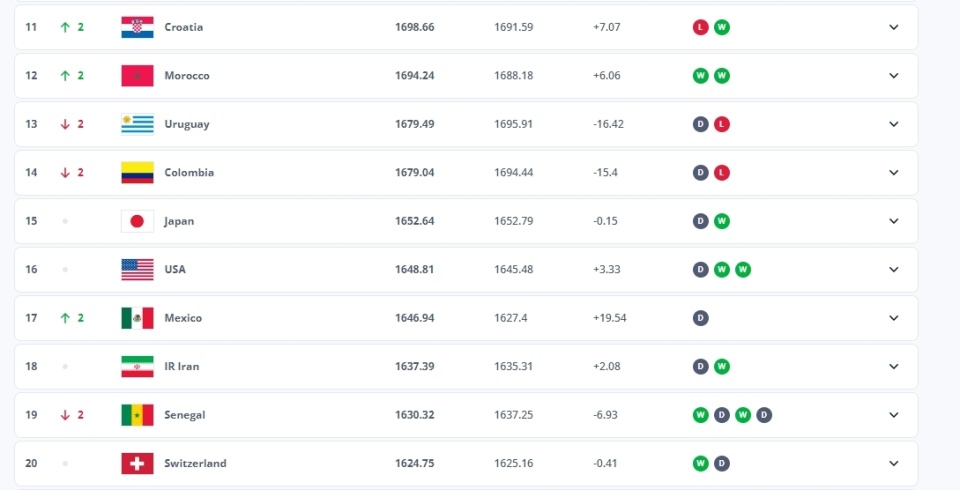Click the Morocco team name
The height and width of the screenshot is (490, 960).
(187, 76)
